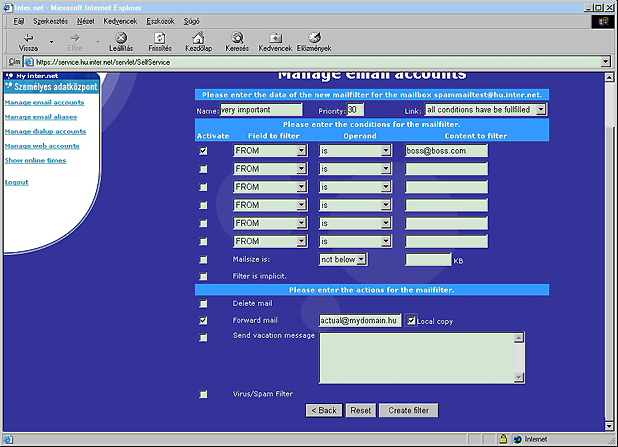Toggle the Local copy checkbox
This screenshot has height=447, width=618.
click(411, 320)
